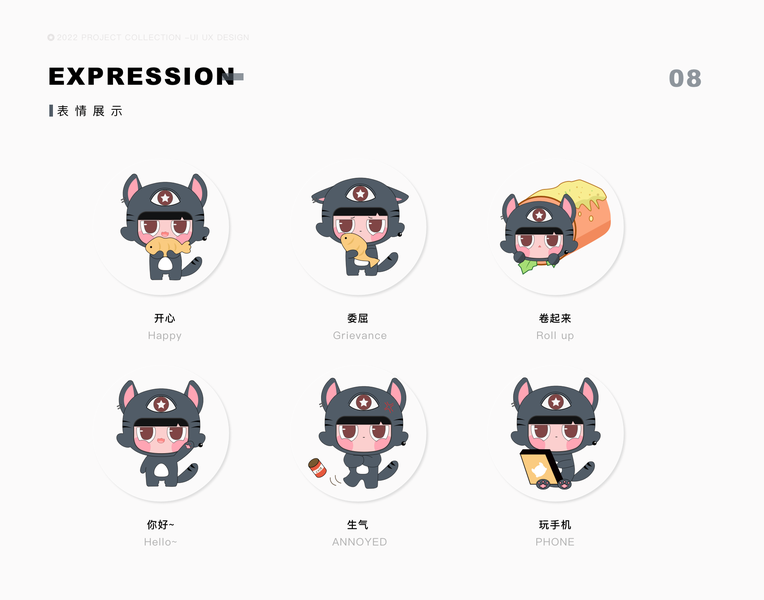Screen dimensions: 764x600
Task: Click the 2022 Project Collection header text
Action: coord(149,38)
